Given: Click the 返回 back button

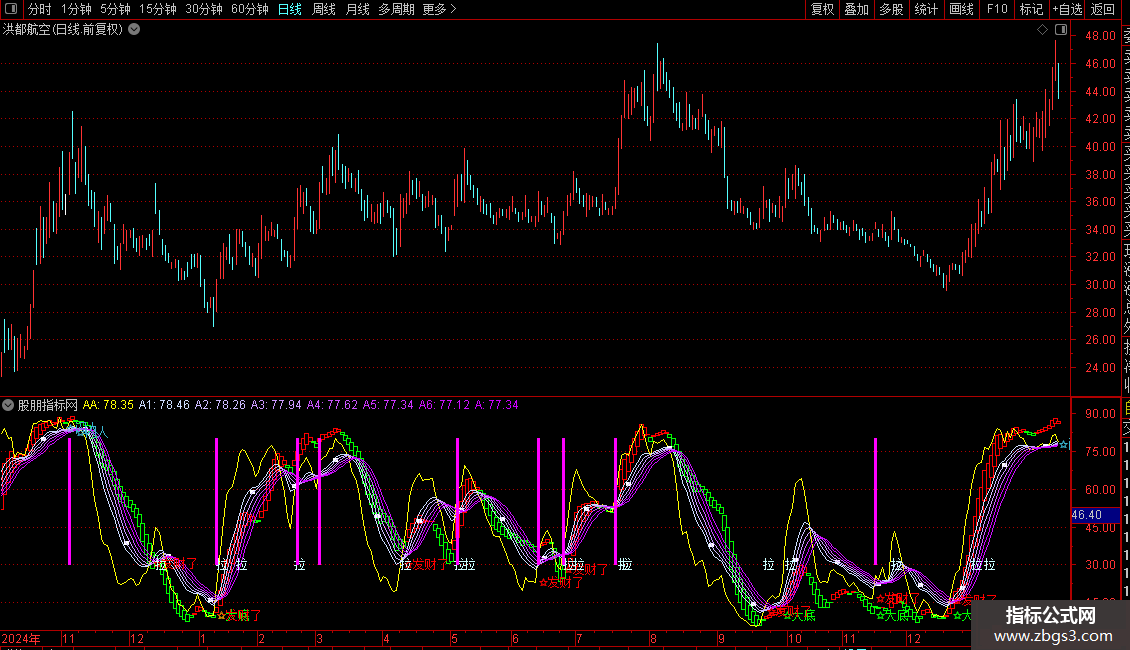Looking at the screenshot, I should tap(1102, 9).
